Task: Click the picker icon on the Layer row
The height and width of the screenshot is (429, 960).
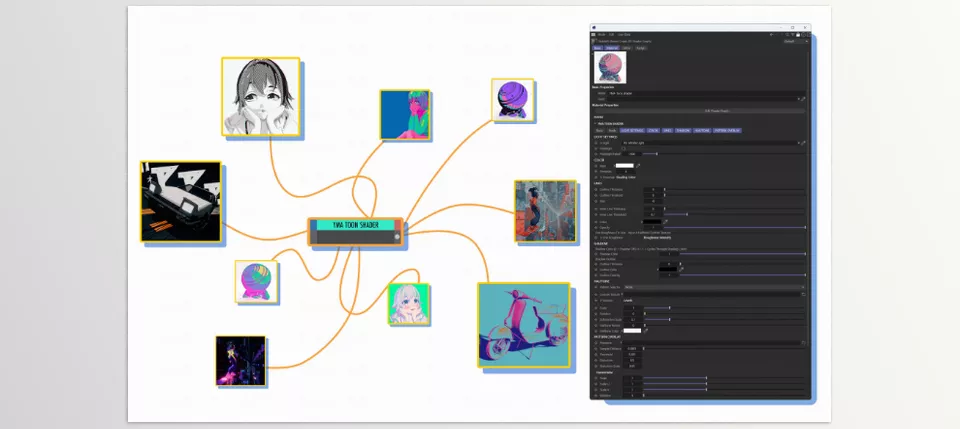Action: [x=803, y=99]
